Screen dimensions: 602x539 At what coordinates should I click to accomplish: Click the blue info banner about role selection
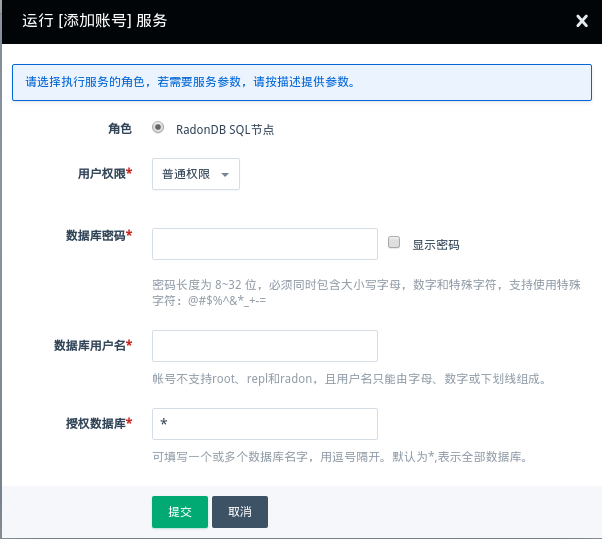point(300,82)
